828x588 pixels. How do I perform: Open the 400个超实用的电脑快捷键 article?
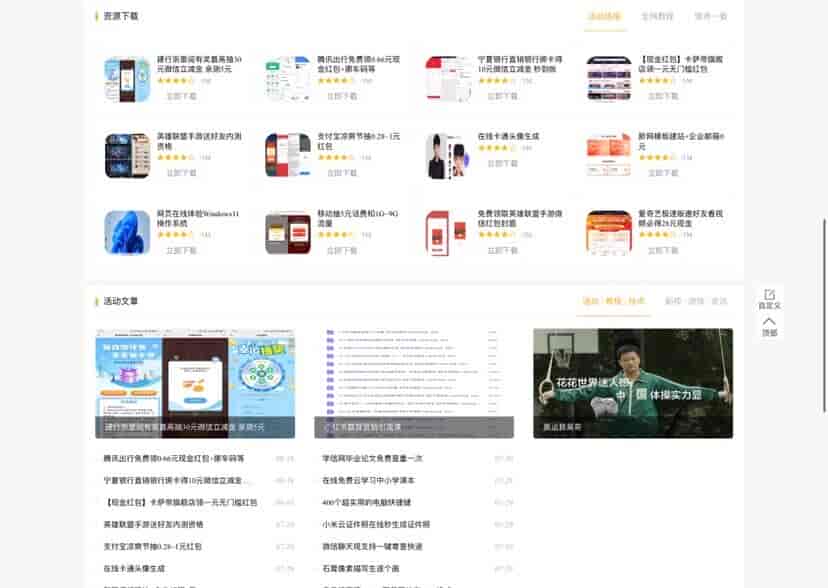(x=366, y=503)
